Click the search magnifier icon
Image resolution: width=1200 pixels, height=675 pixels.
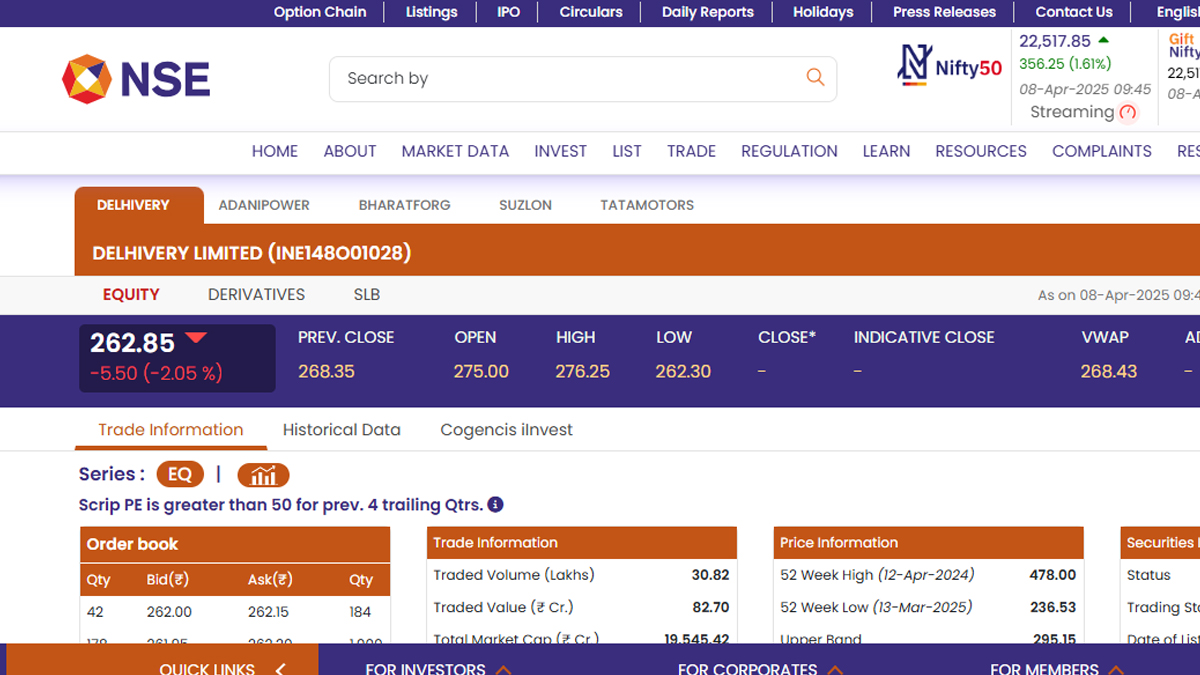click(x=815, y=78)
